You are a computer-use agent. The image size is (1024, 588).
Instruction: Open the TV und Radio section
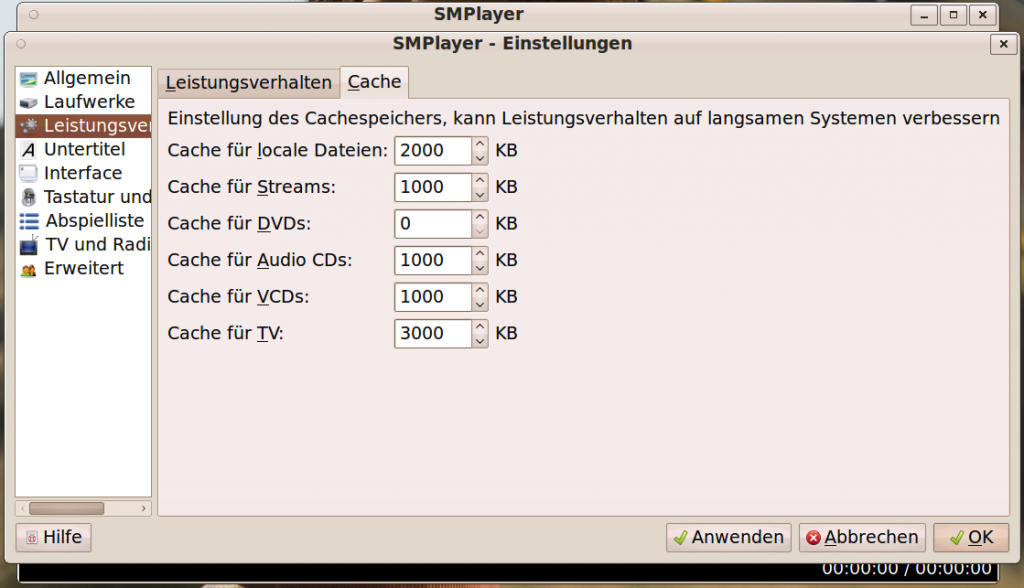[x=84, y=244]
